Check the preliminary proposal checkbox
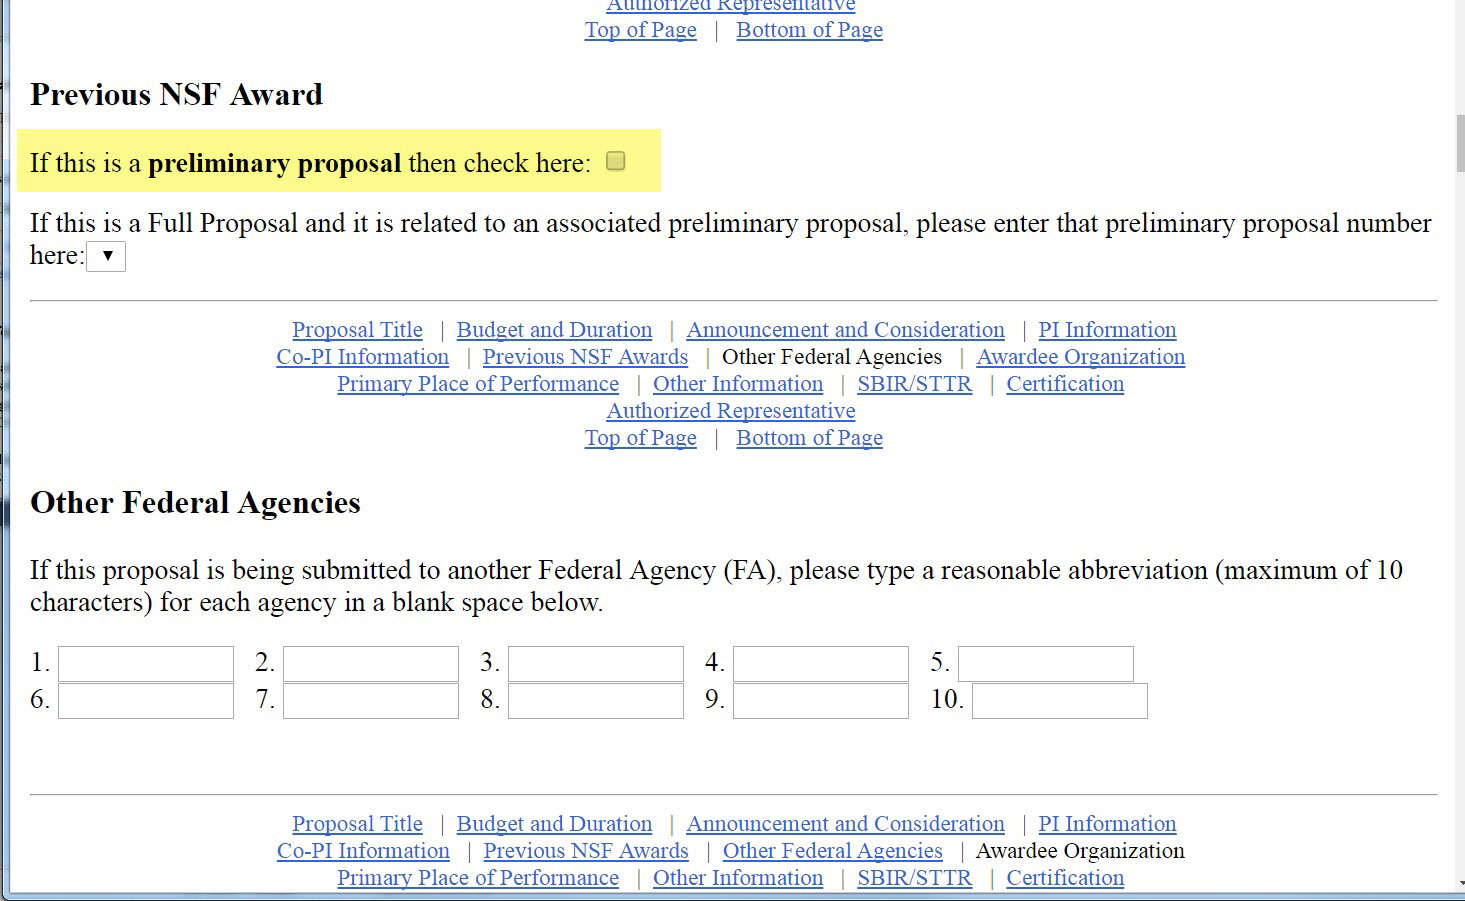 pos(616,161)
